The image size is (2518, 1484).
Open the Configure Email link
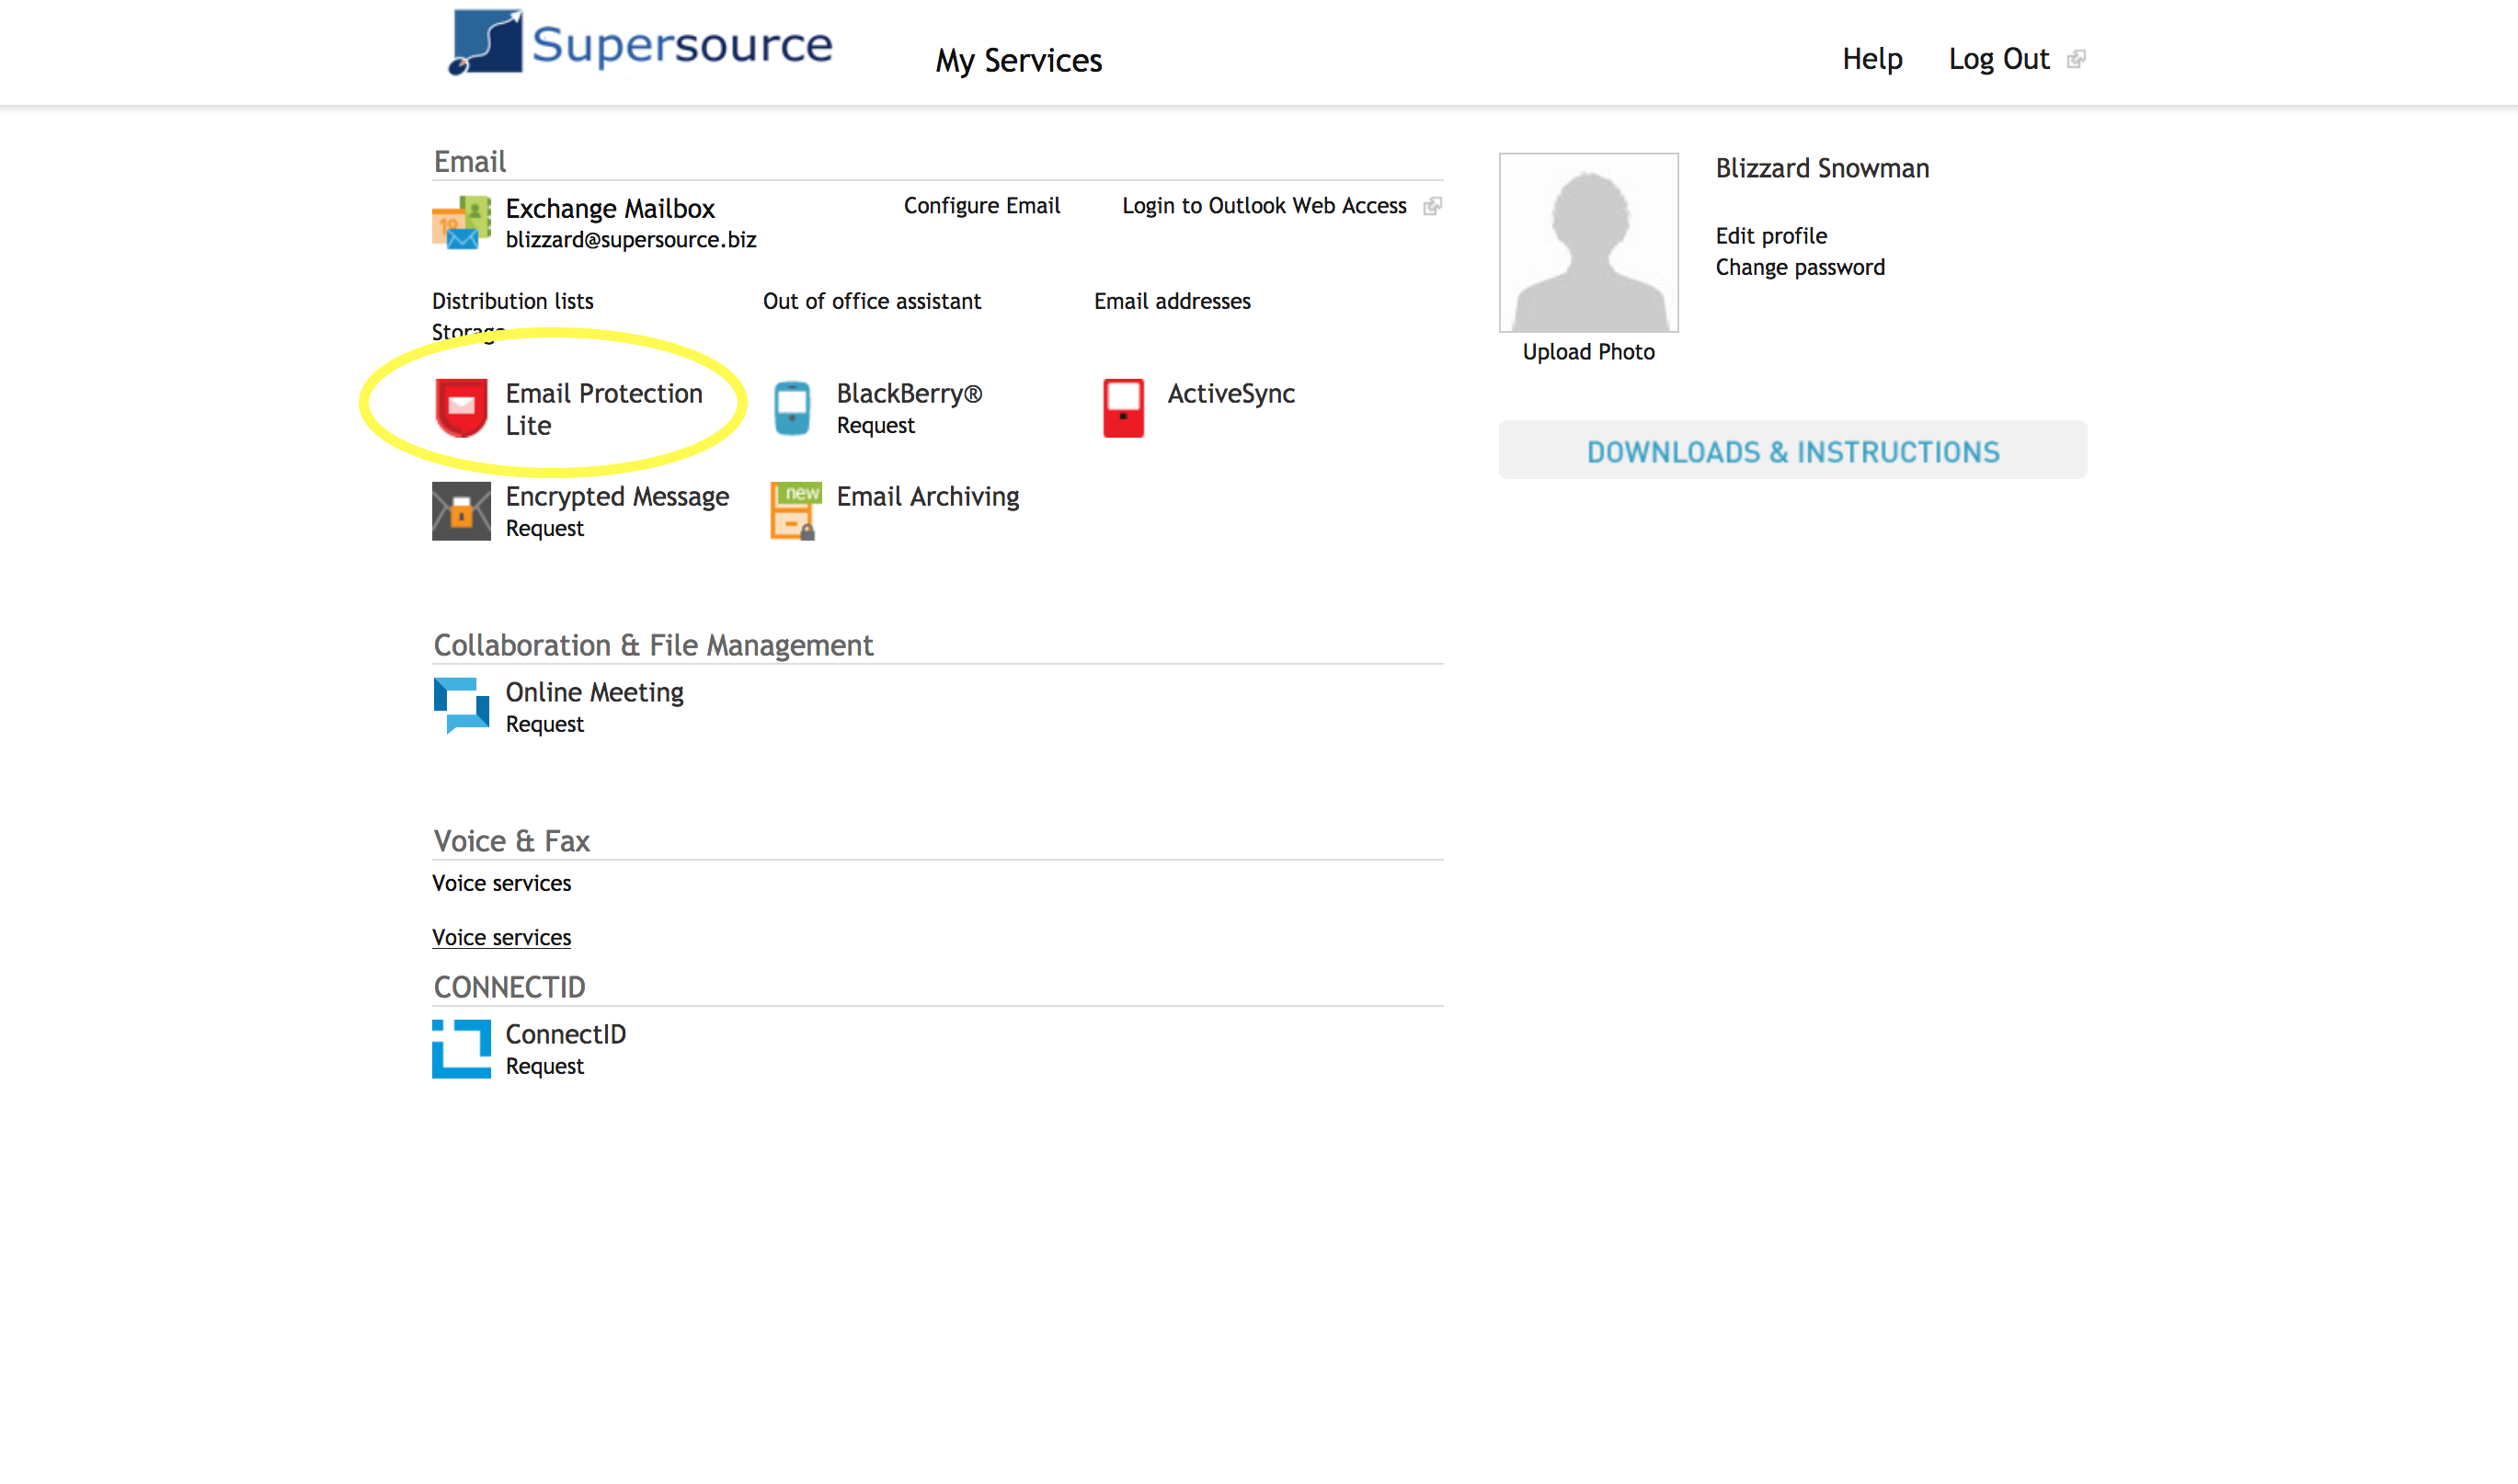(981, 206)
